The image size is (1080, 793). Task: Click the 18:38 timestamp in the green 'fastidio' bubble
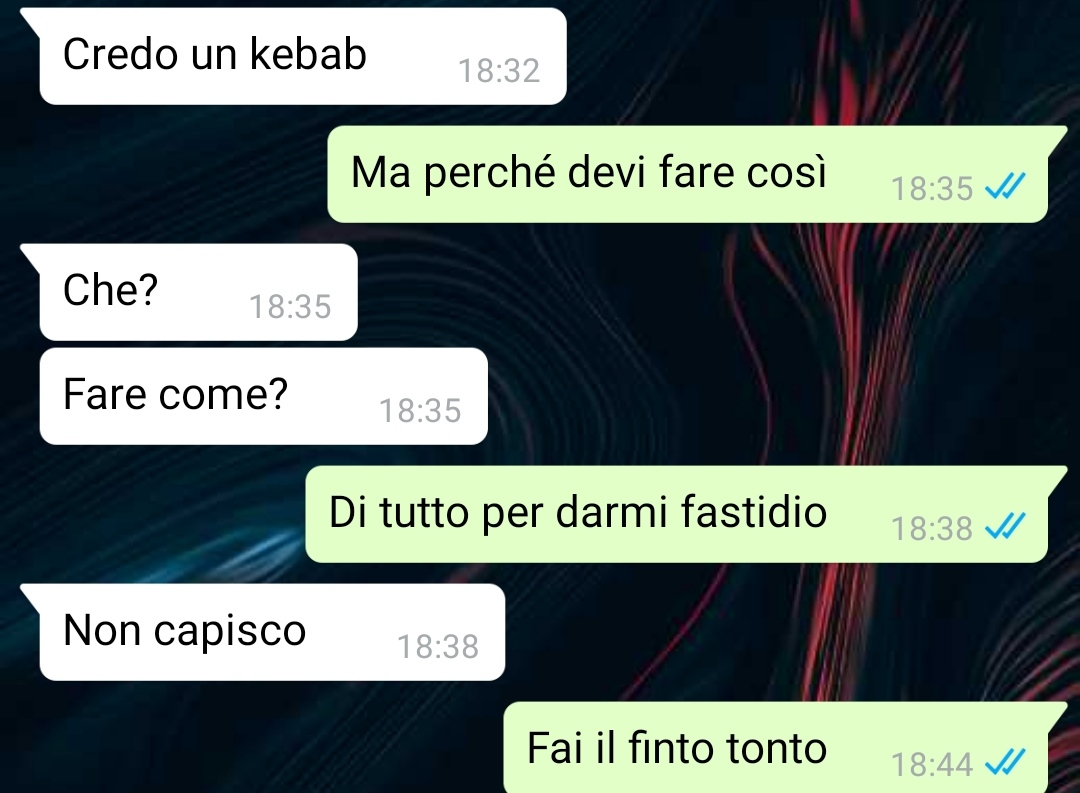point(932,529)
